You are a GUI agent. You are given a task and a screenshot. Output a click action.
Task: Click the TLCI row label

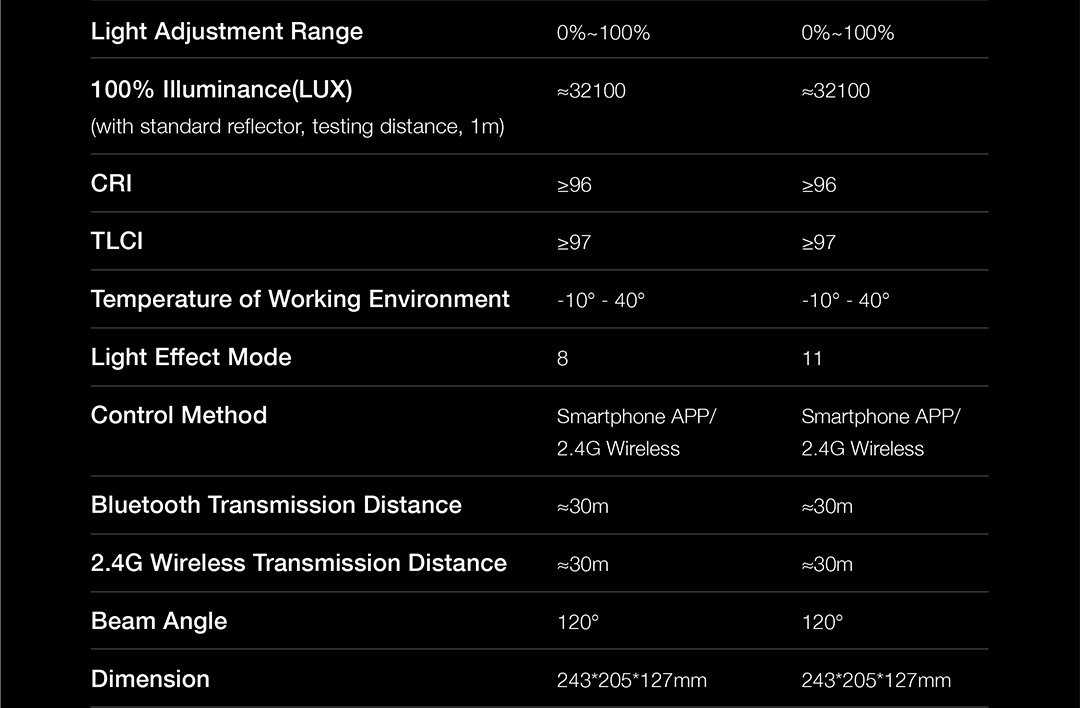coord(117,242)
